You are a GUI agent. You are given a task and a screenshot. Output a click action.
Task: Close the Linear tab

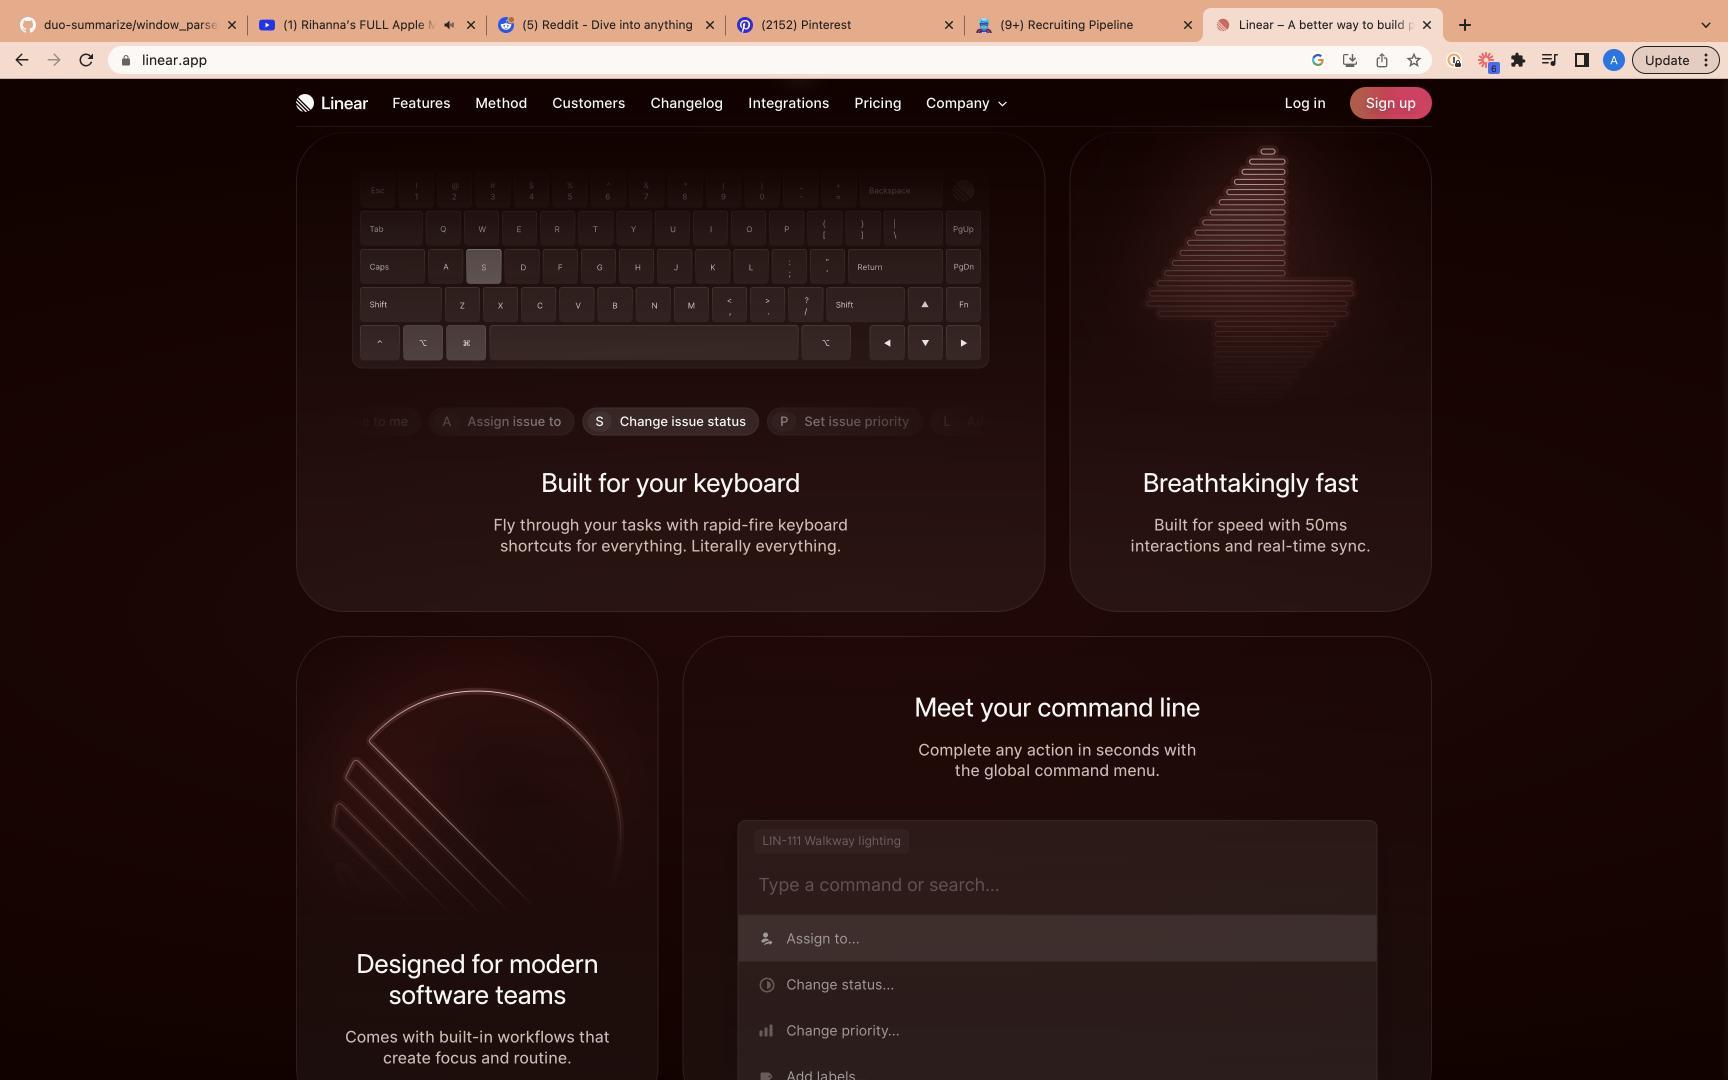1427,25
